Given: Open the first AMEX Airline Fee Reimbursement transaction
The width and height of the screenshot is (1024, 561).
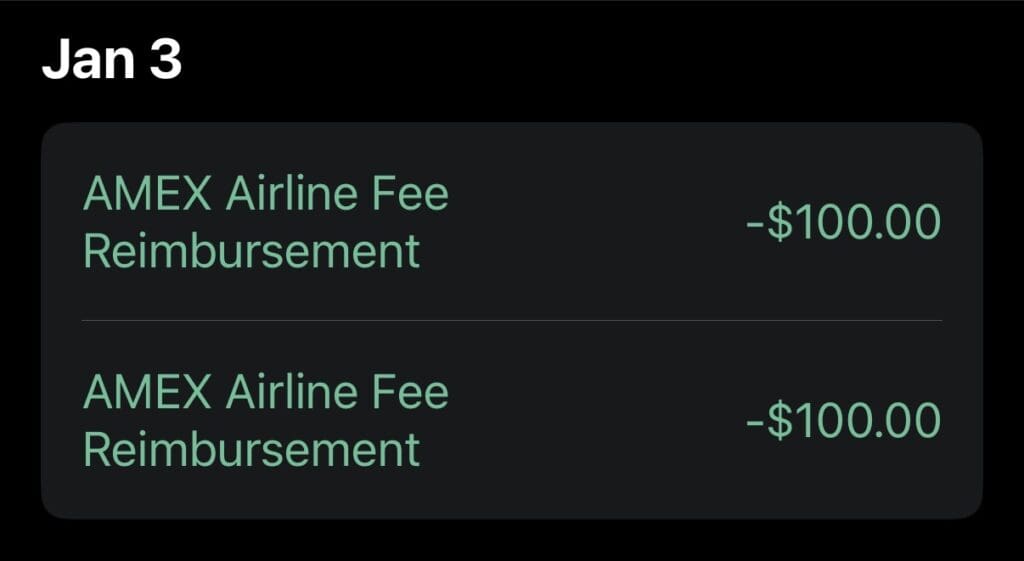Looking at the screenshot, I should point(266,222).
